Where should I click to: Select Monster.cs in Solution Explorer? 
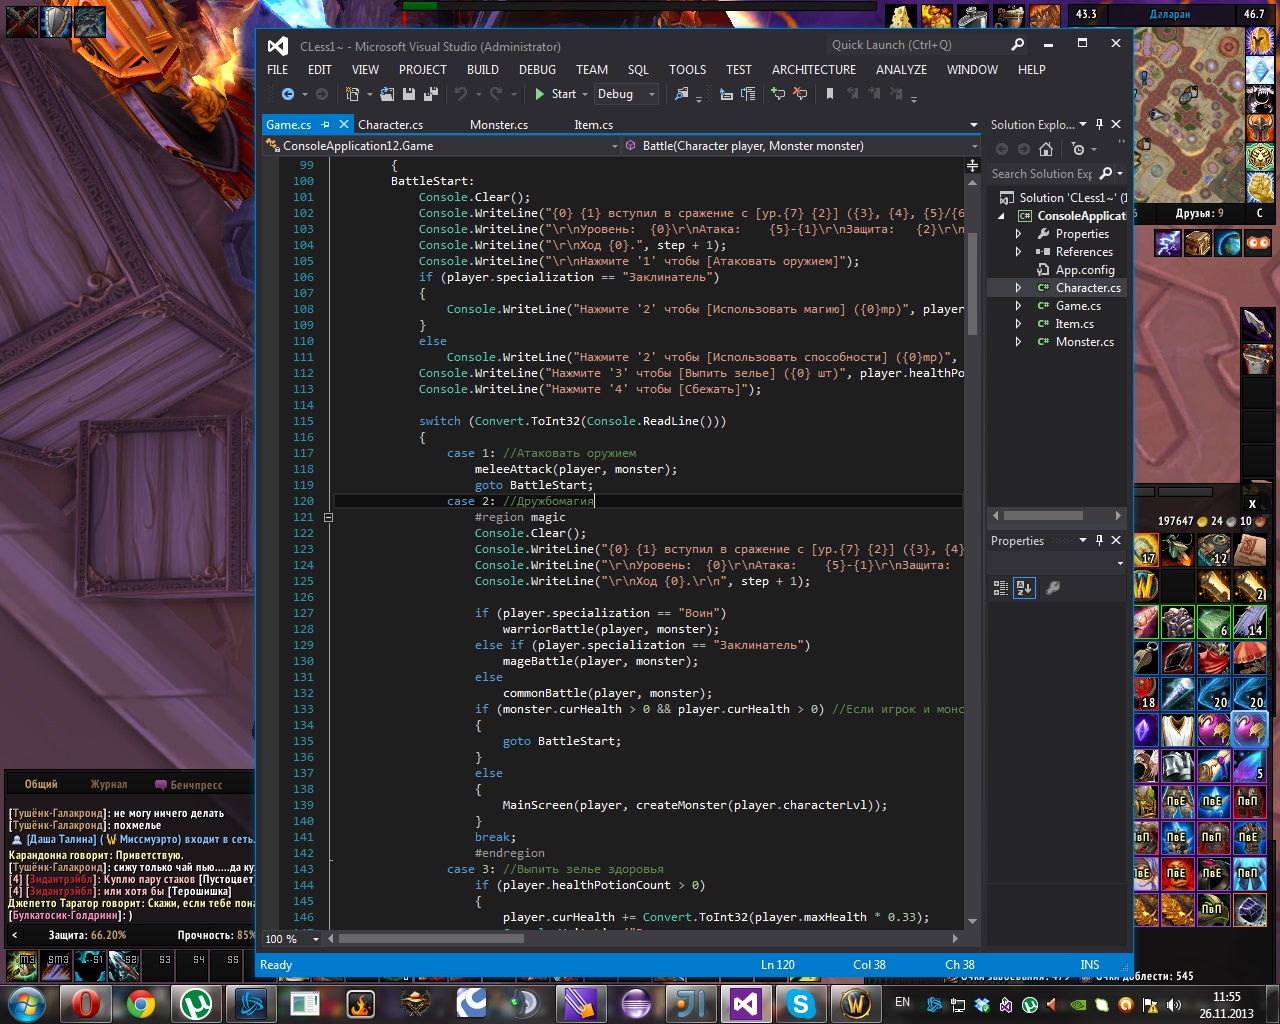[1084, 342]
